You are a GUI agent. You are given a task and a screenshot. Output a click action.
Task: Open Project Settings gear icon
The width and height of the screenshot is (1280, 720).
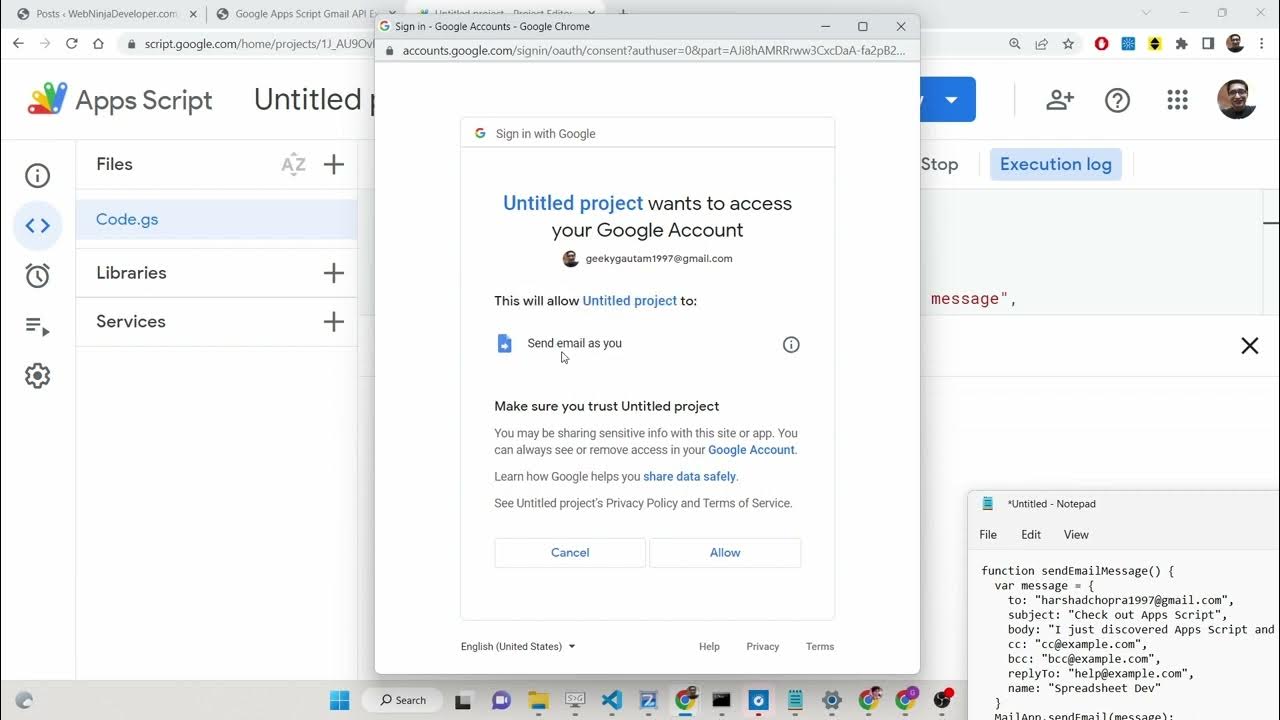tap(38, 376)
